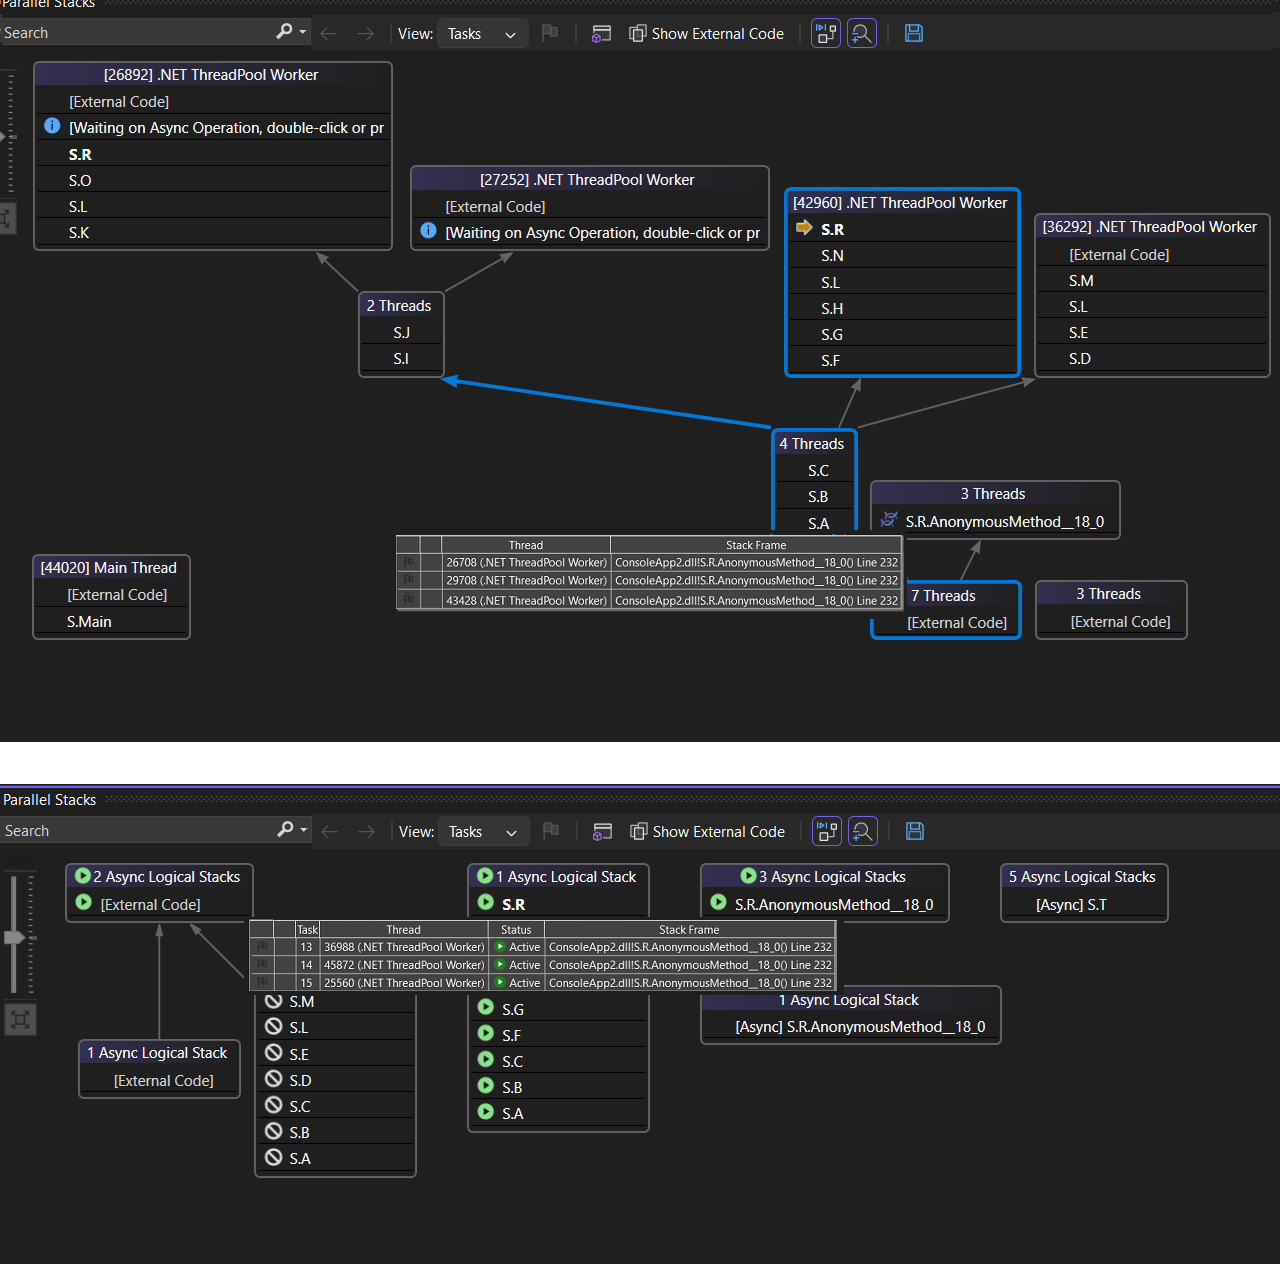Open the View dropdown in lower panel
Screen dimensions: 1280x1264
pos(483,831)
